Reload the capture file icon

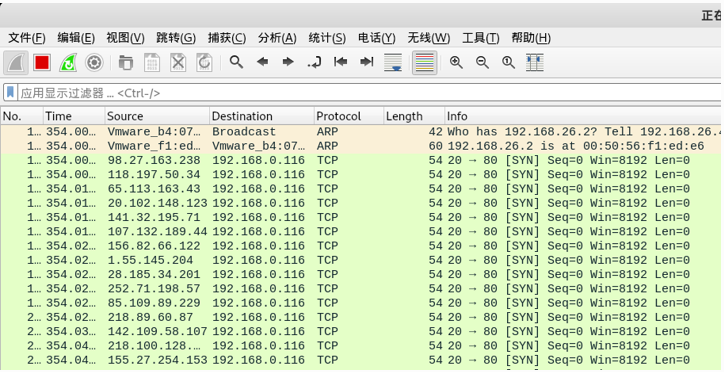pyautogui.click(x=204, y=63)
